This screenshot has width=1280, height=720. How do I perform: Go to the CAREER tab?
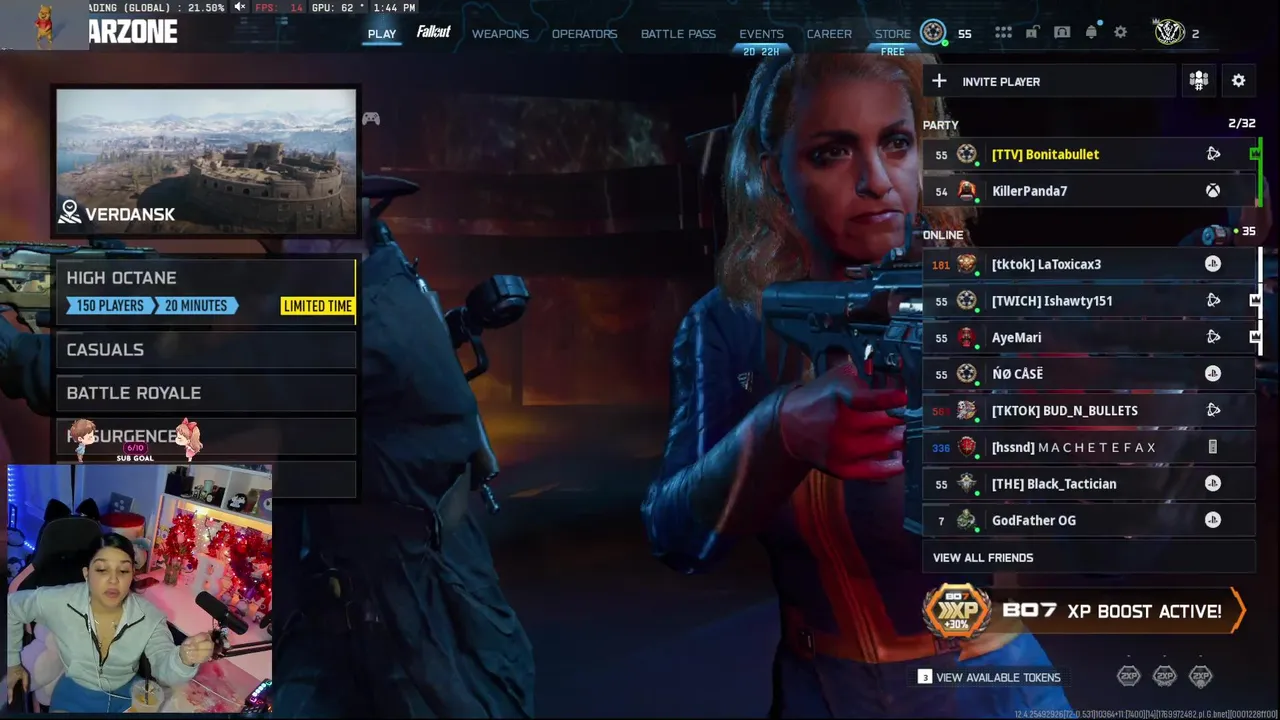[x=829, y=34]
